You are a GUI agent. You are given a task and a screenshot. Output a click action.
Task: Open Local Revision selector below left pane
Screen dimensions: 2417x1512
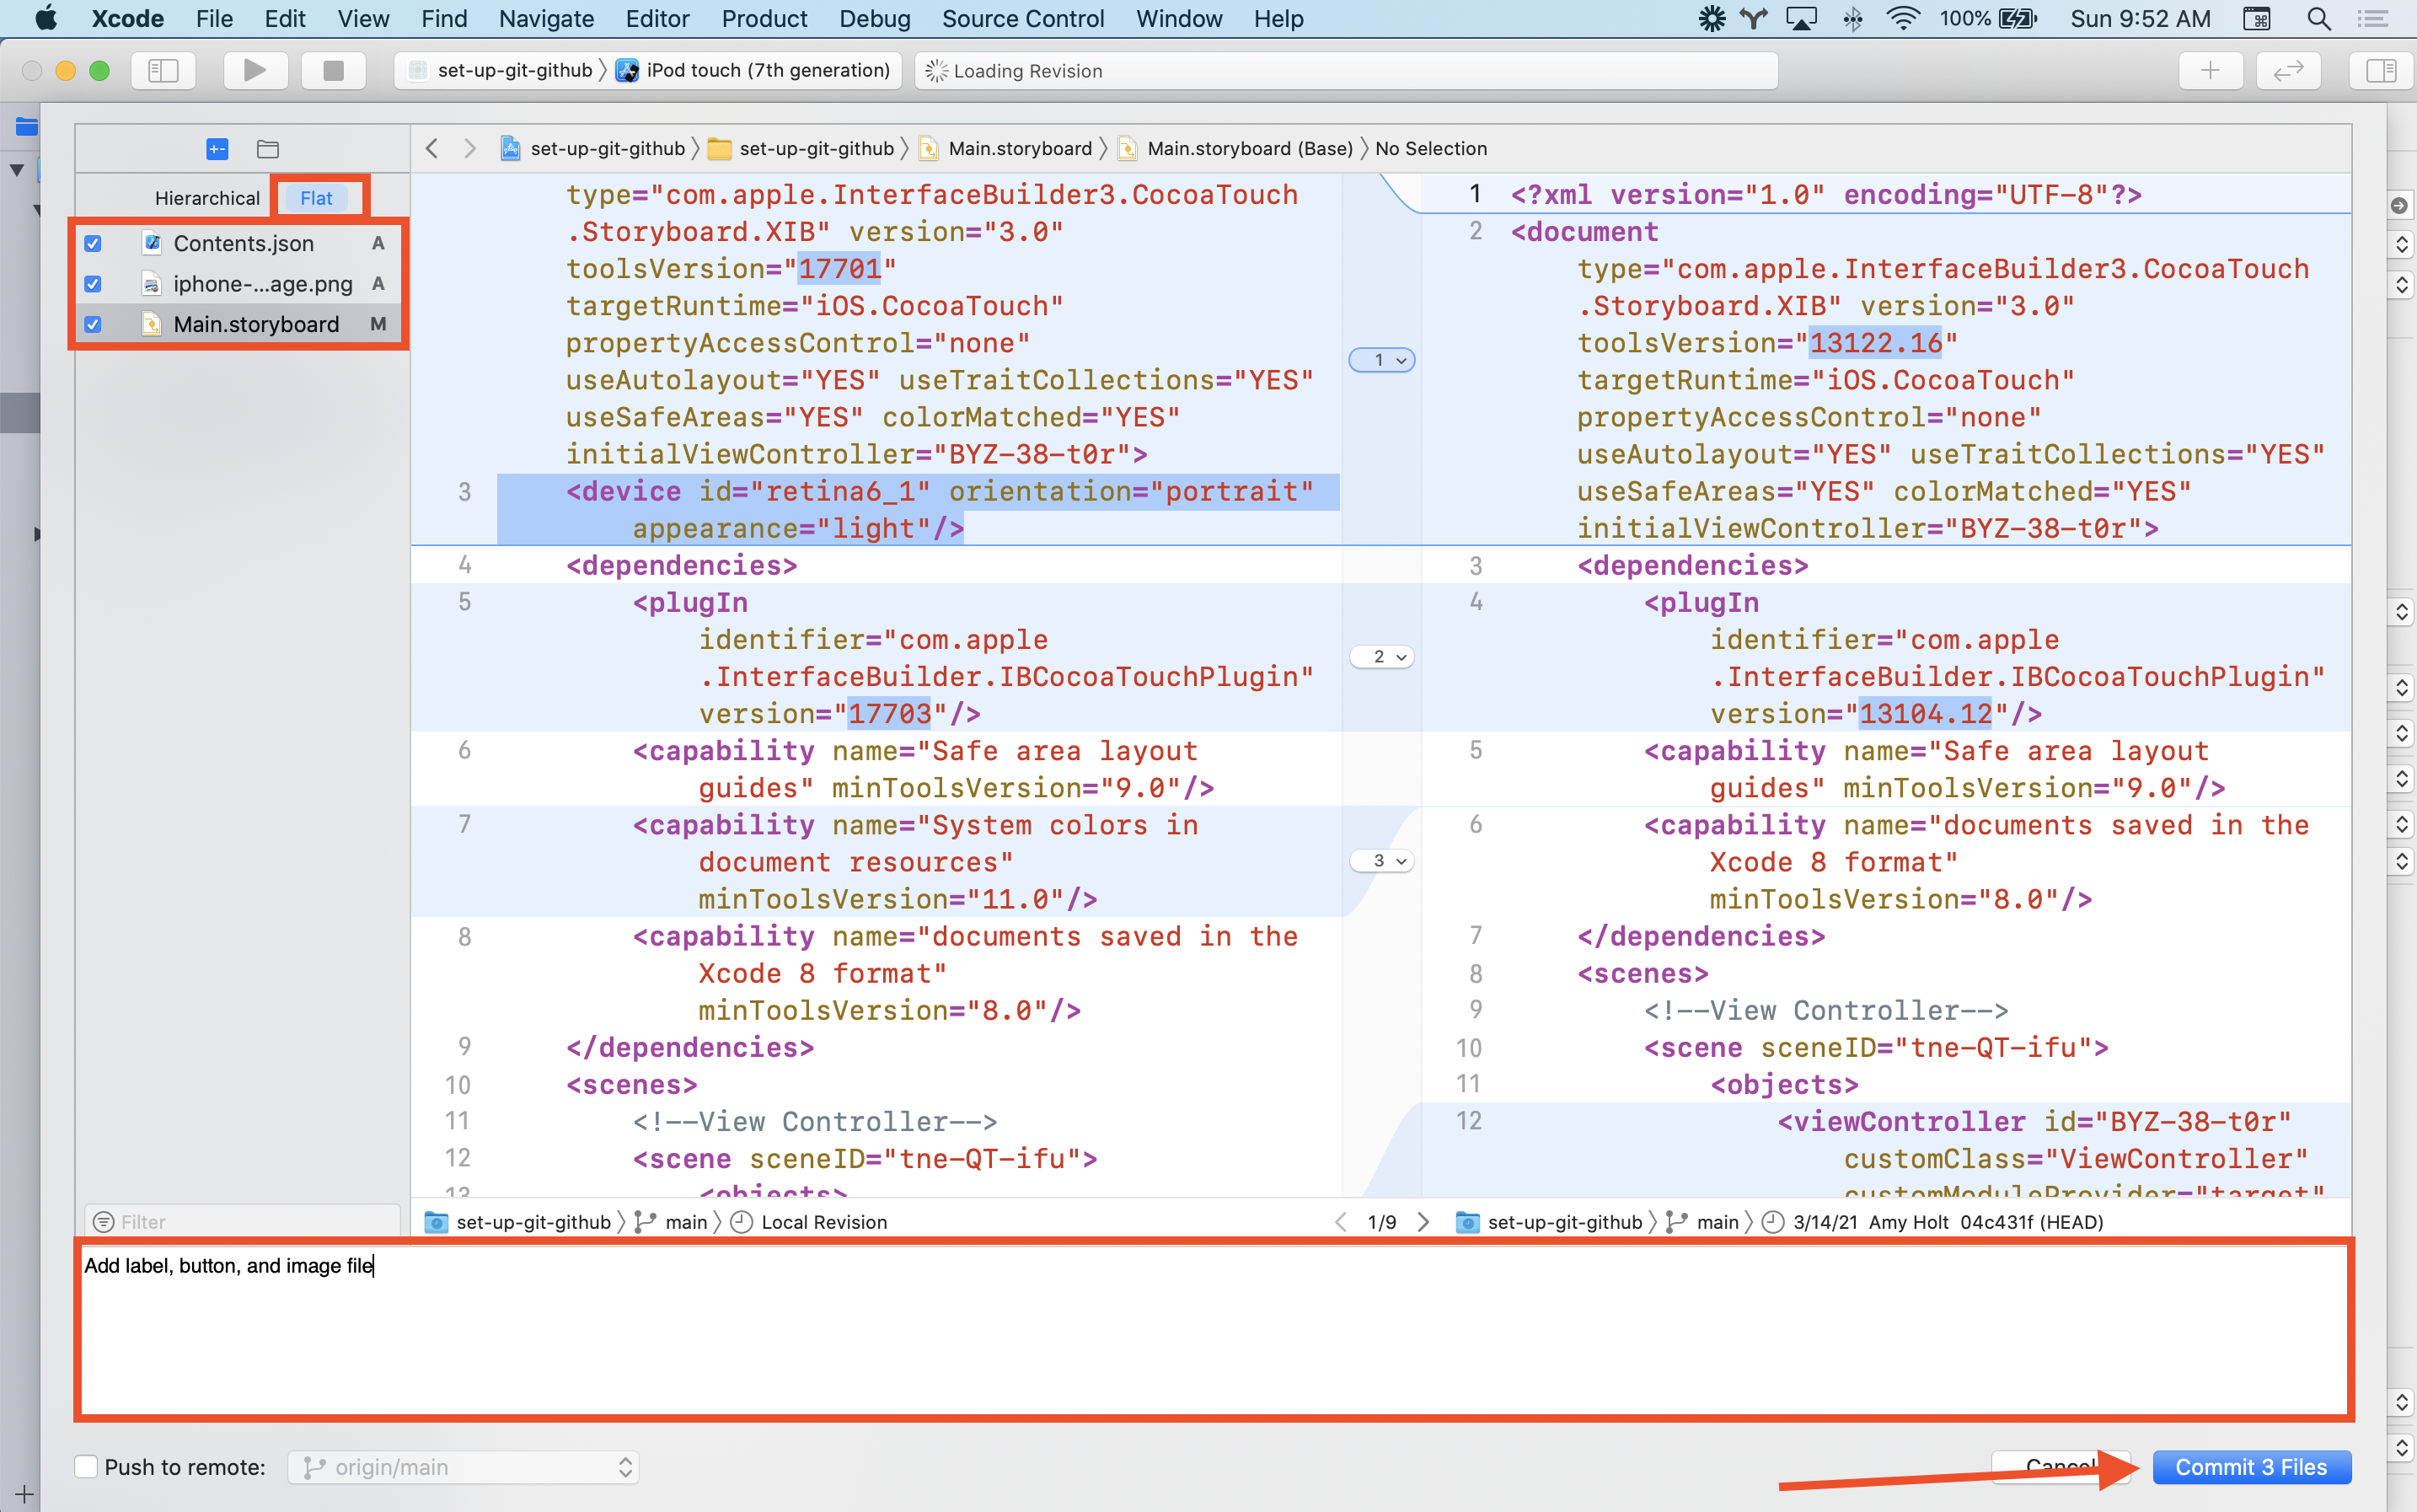pyautogui.click(x=810, y=1222)
